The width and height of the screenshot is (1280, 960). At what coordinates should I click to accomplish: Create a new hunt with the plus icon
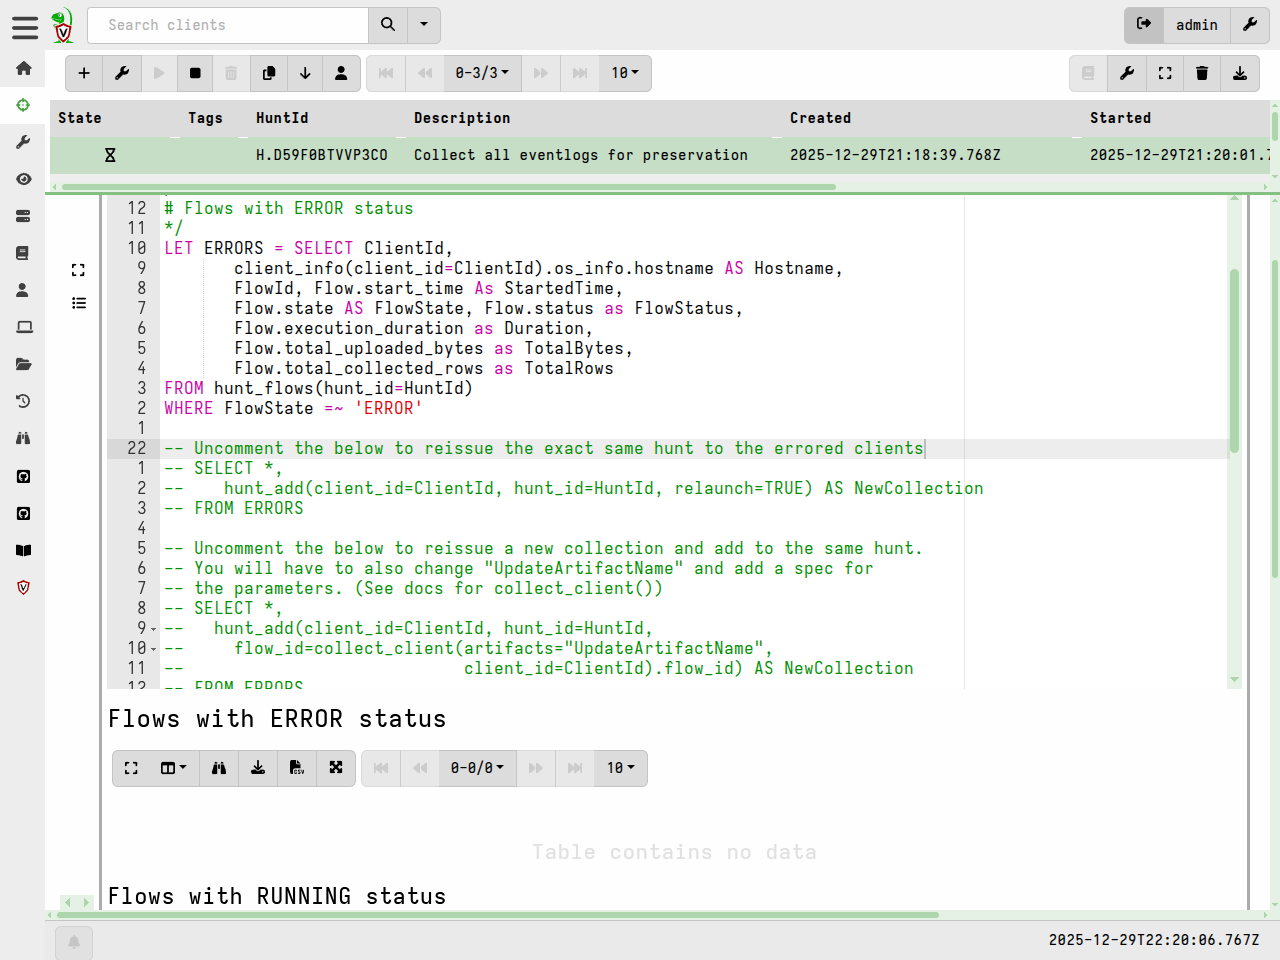pyautogui.click(x=84, y=73)
